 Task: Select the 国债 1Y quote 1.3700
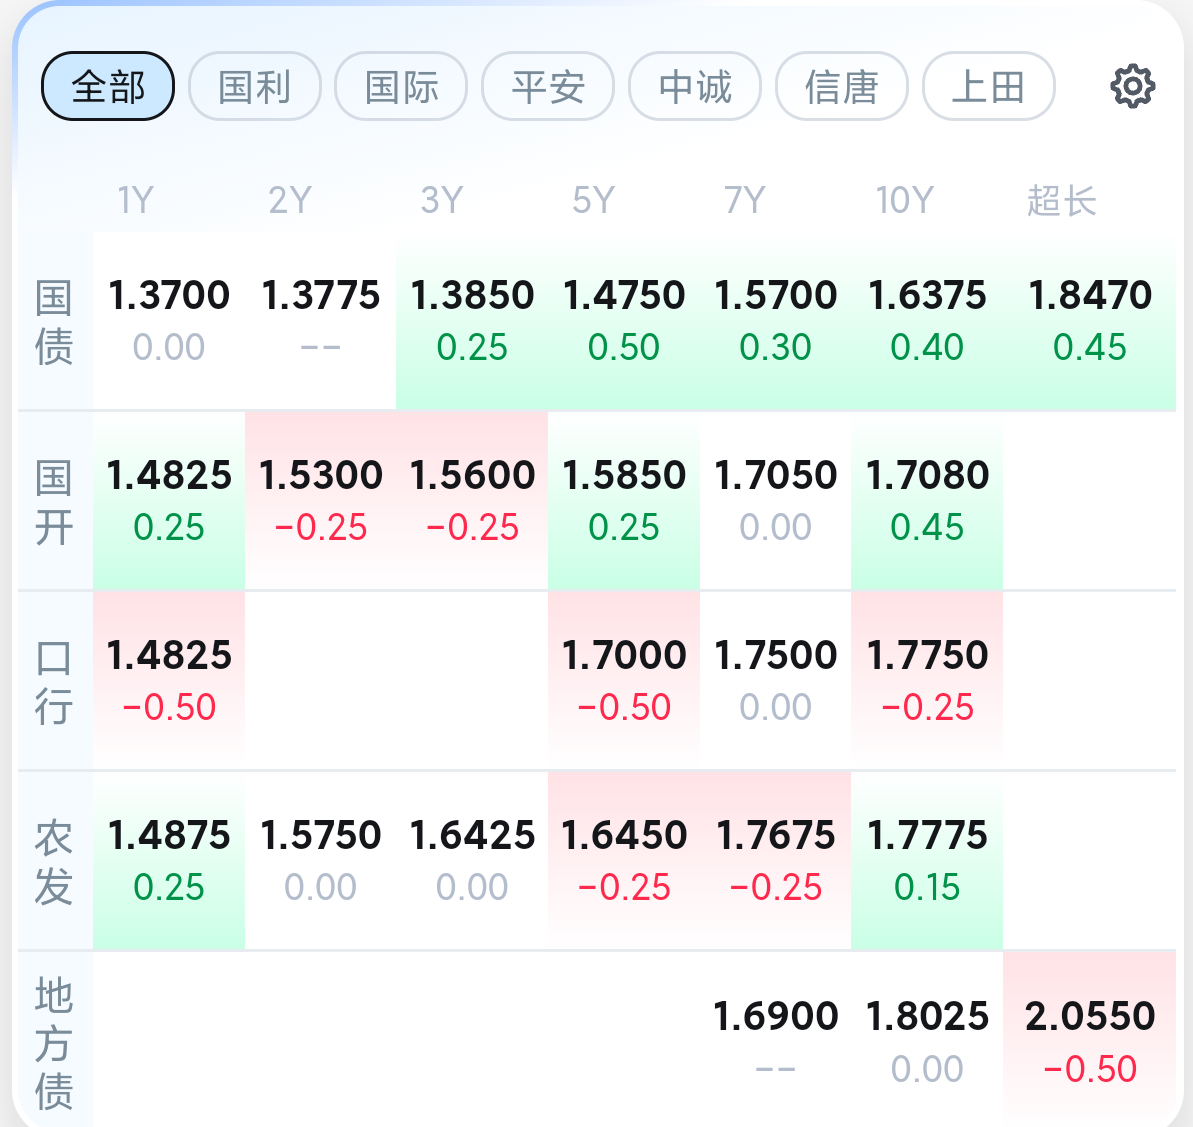(x=169, y=321)
